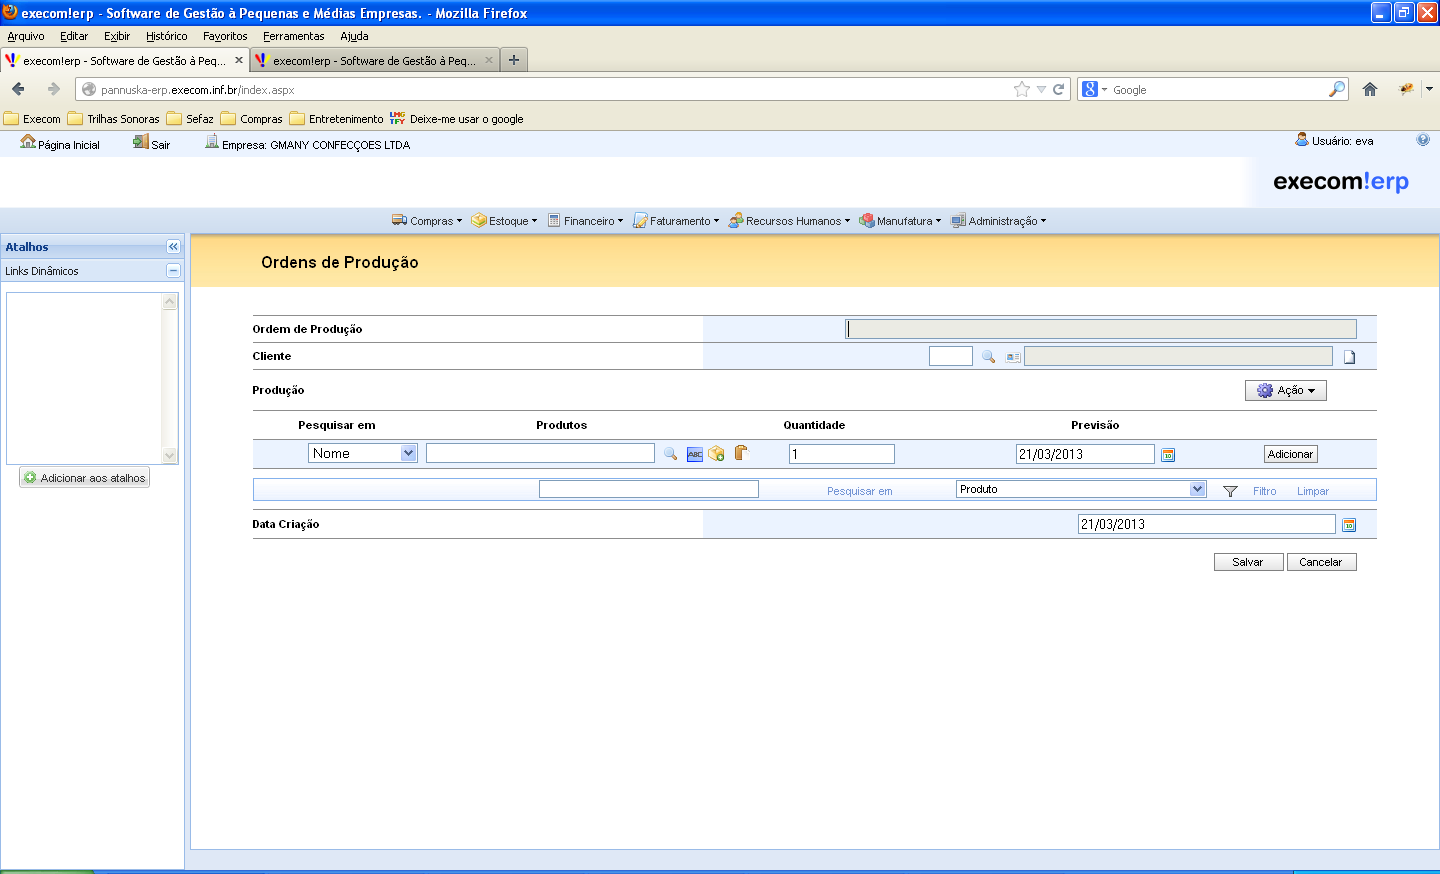Viewport: 1440px width, 874px height.
Task: Open the Produto filter combo box
Action: point(1081,489)
